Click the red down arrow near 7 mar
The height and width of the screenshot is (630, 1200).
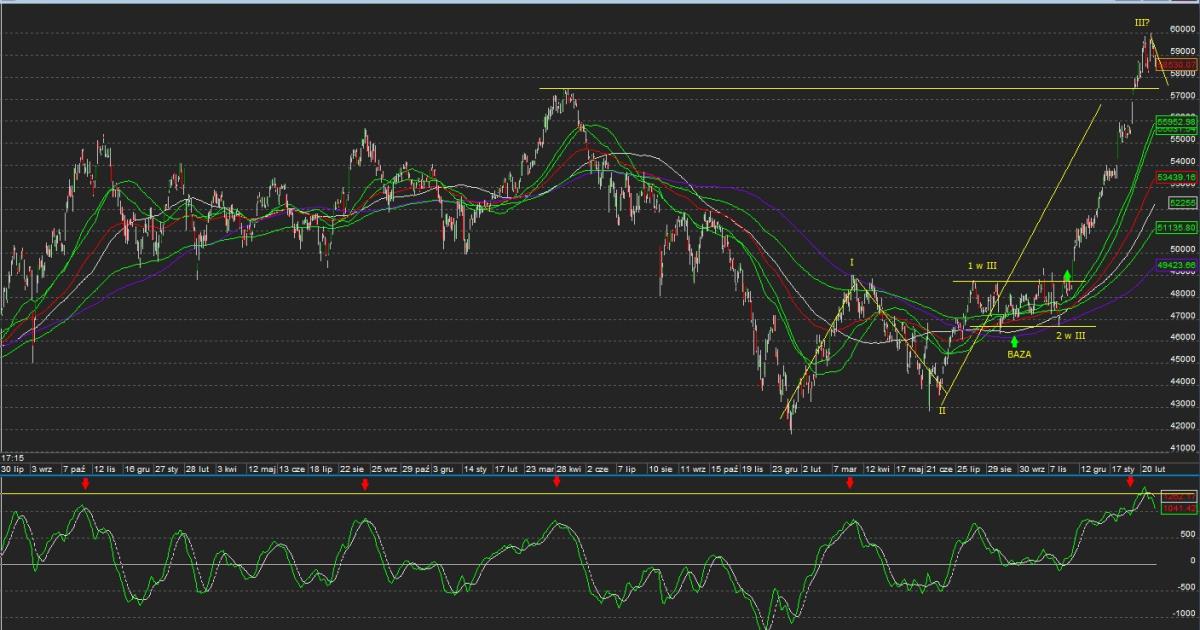tap(850, 484)
